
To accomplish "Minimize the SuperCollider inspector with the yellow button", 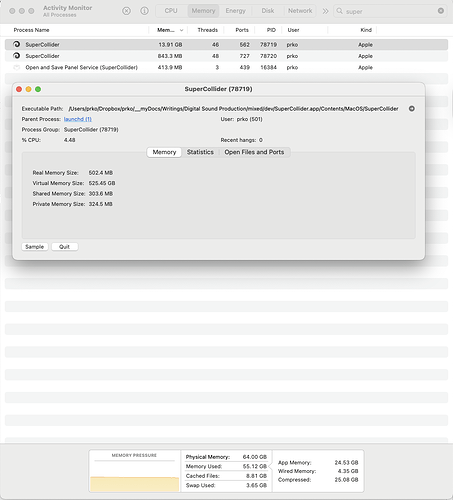I will click(x=29, y=89).
